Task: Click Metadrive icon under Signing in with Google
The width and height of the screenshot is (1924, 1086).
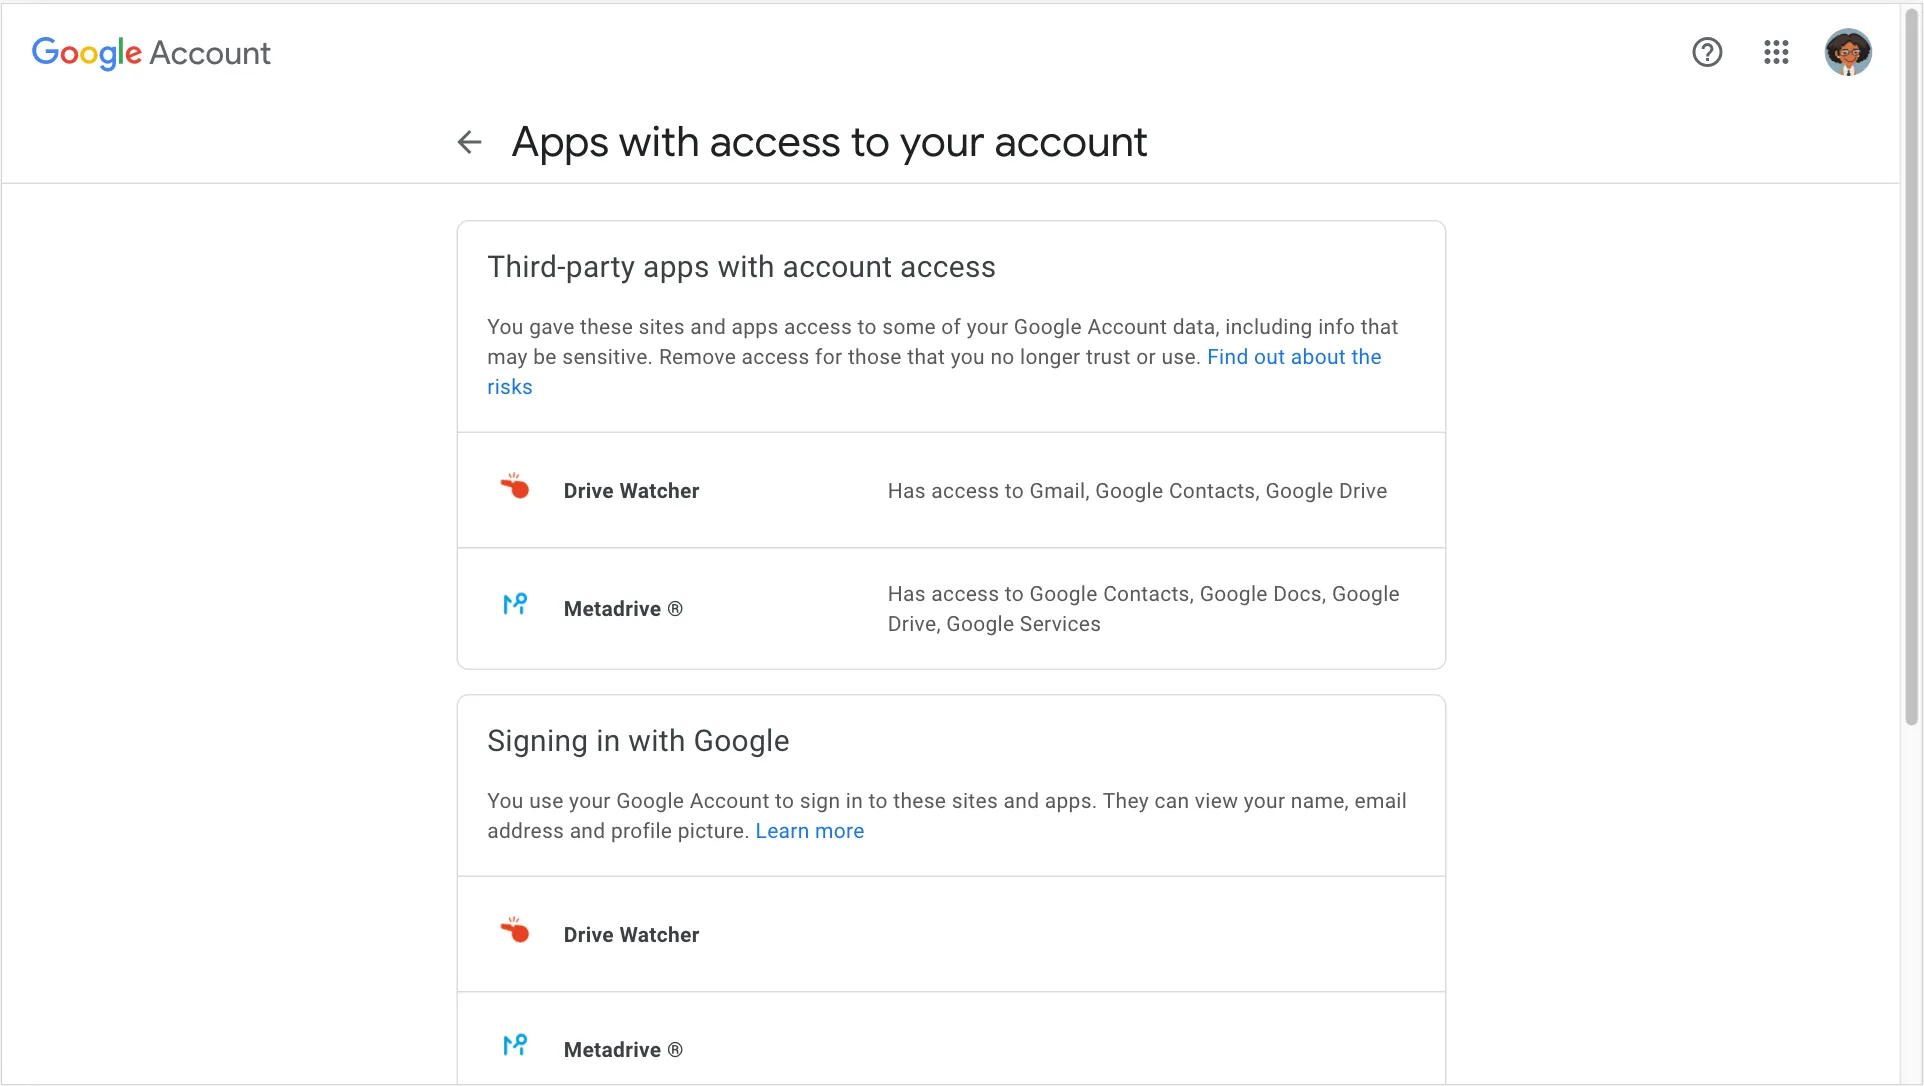Action: coord(515,1046)
